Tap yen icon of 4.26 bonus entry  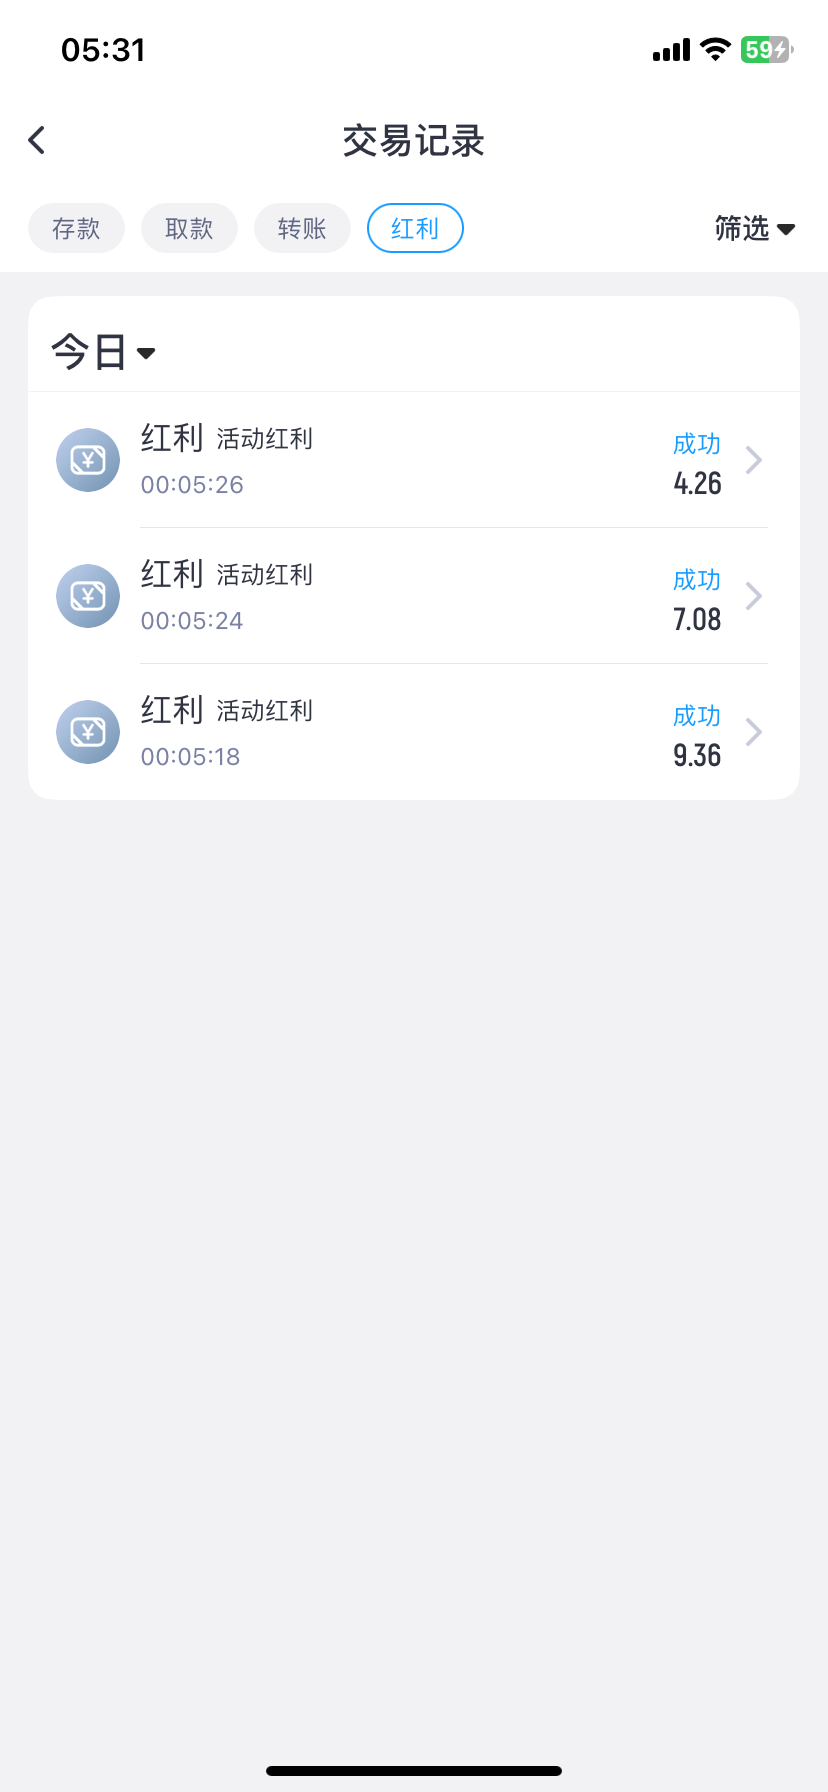(x=88, y=460)
